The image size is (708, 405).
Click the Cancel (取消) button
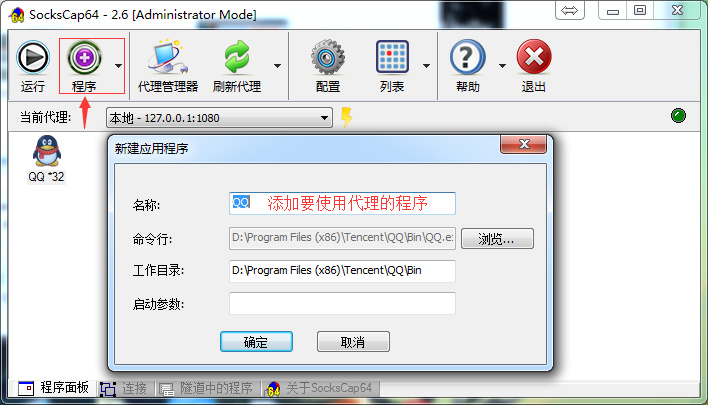pyautogui.click(x=353, y=342)
